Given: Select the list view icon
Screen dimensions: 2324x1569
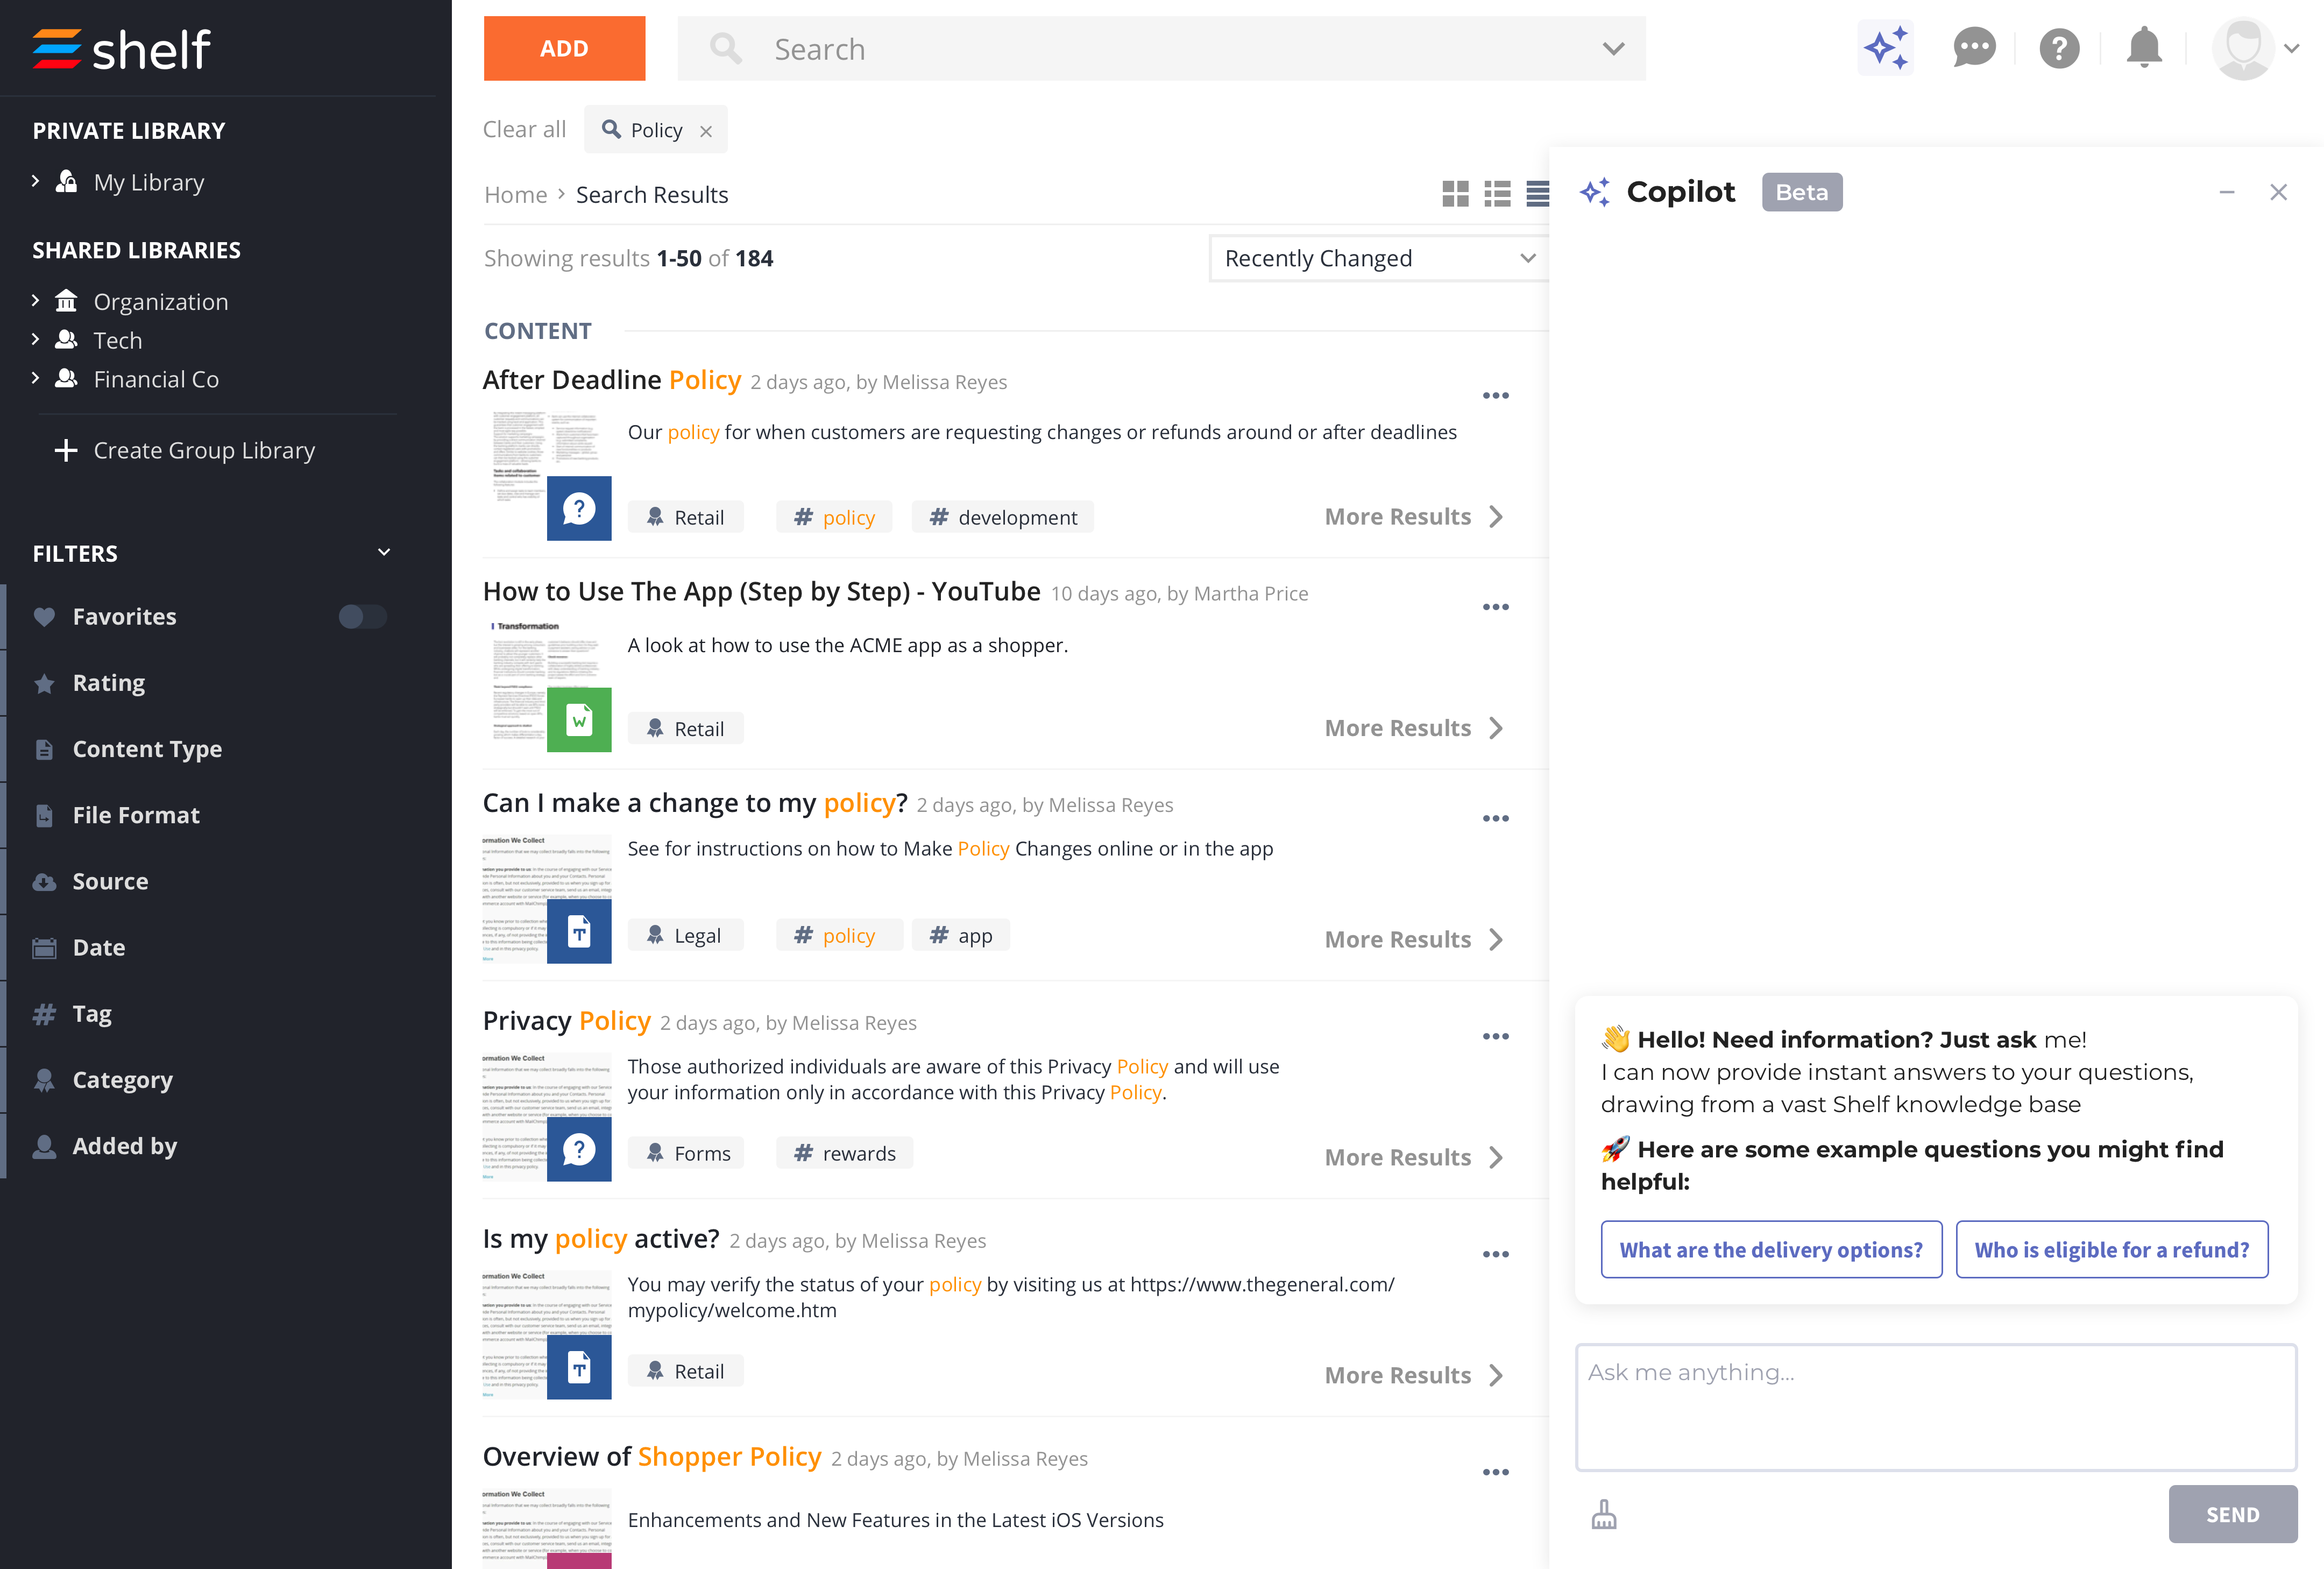Looking at the screenshot, I should pos(1497,193).
